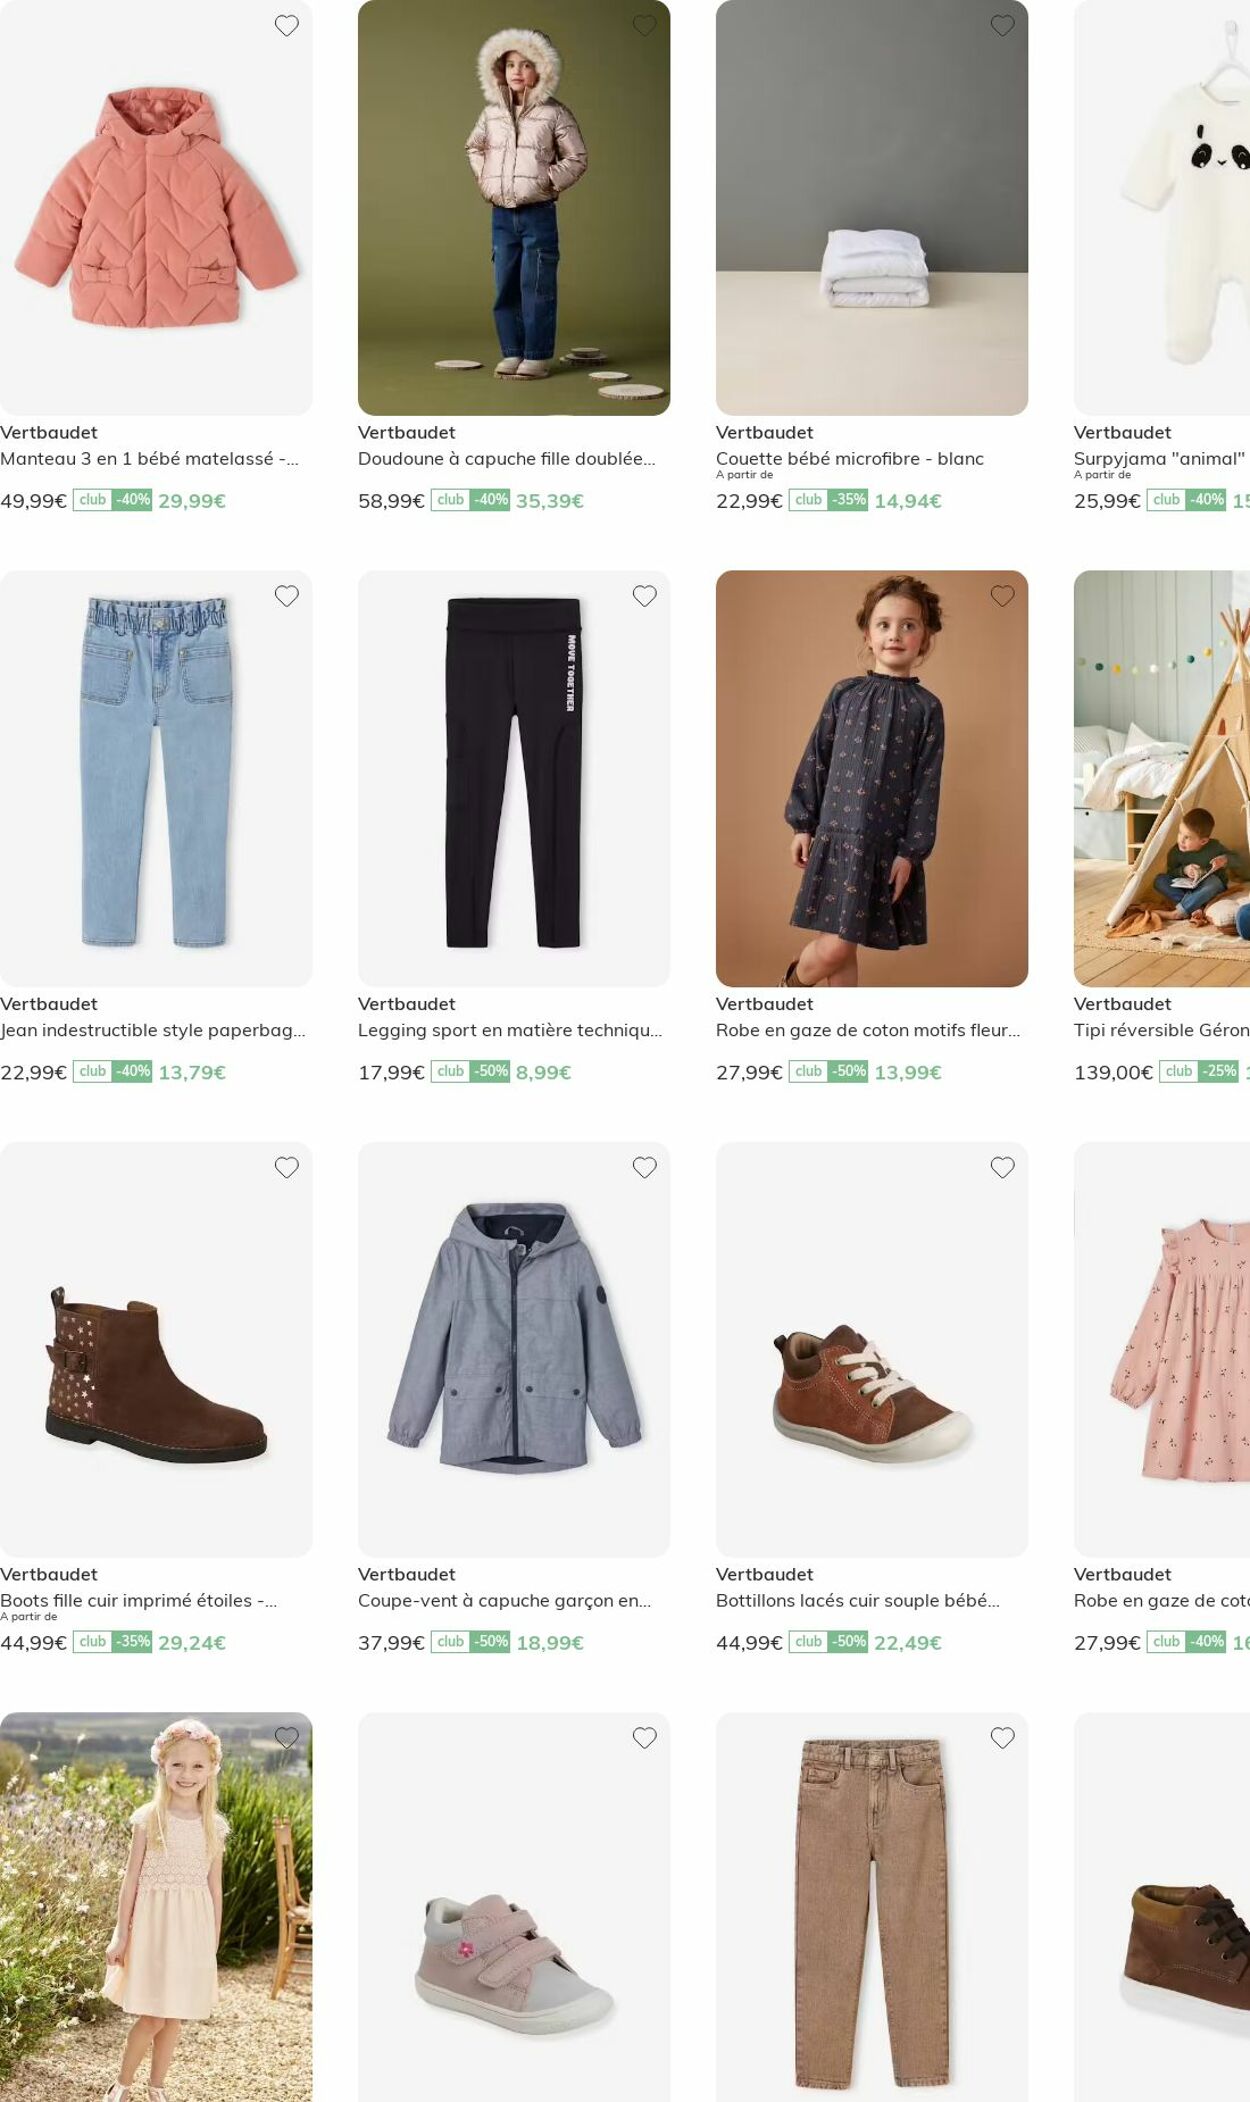Open Tipi réversible product title

point(1162,1030)
